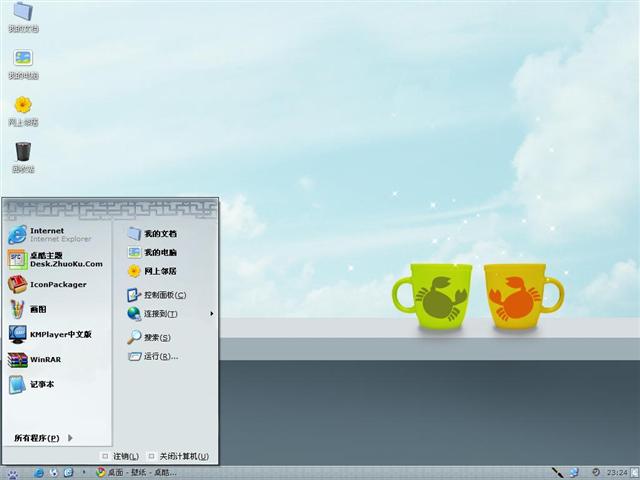Expand 所有程序(P) all programs

43,438
